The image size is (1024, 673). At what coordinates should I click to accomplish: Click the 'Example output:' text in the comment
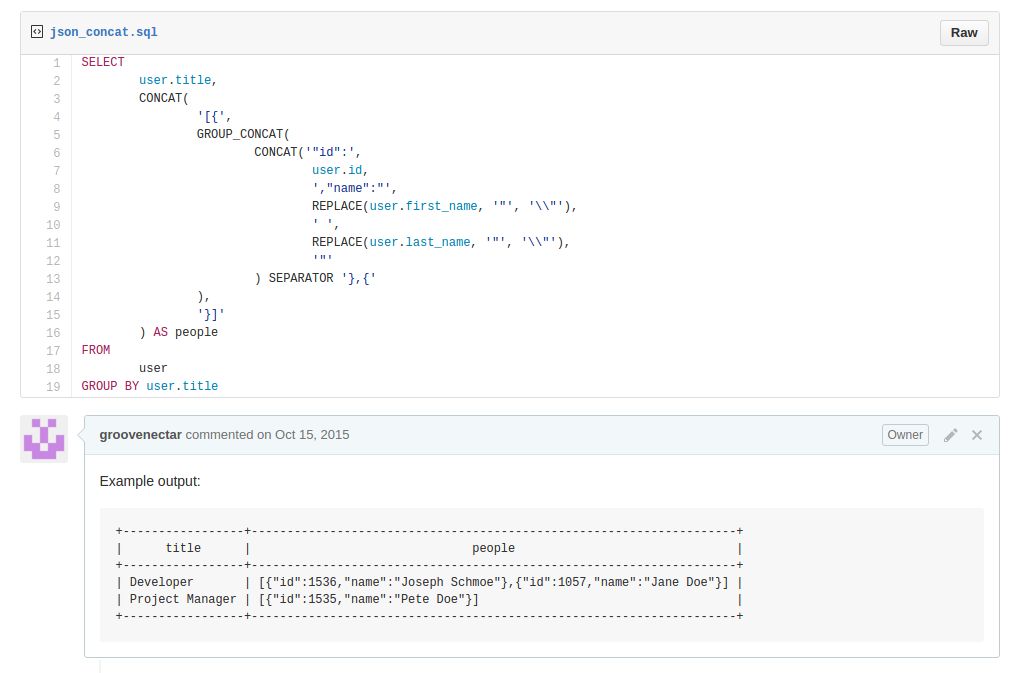(x=150, y=481)
